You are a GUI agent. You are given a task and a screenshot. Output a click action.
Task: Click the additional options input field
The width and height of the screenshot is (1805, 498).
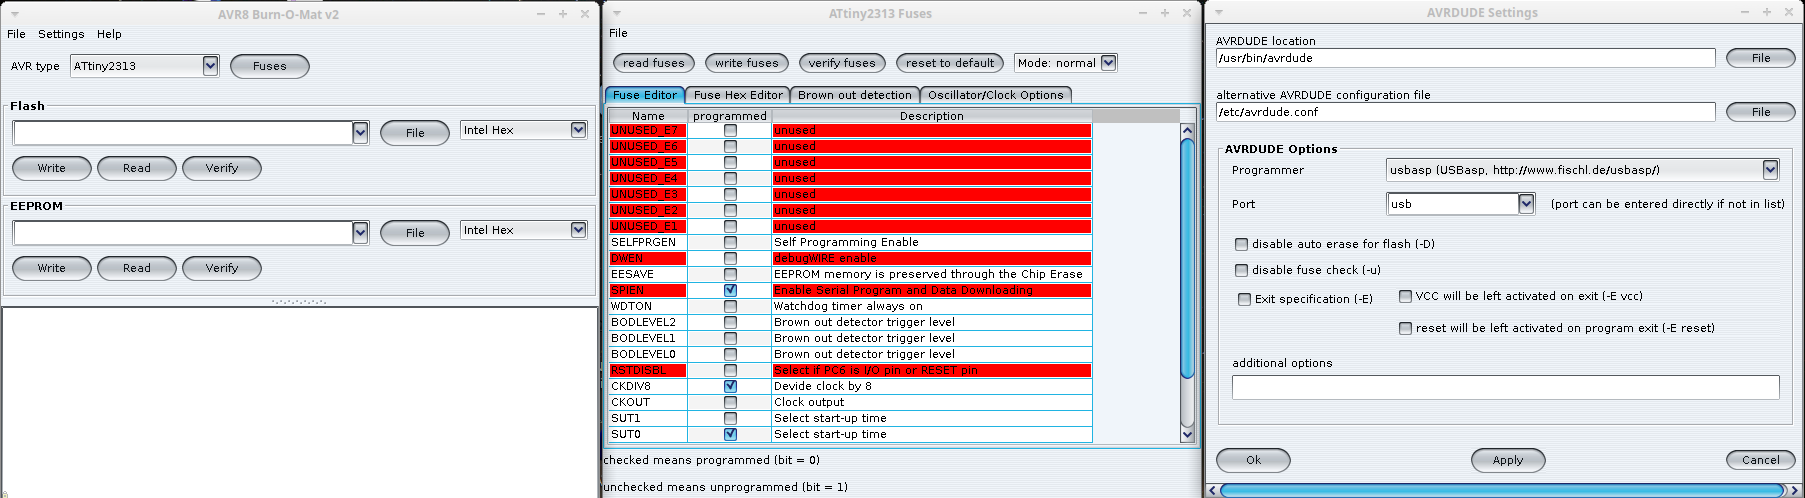click(1505, 387)
